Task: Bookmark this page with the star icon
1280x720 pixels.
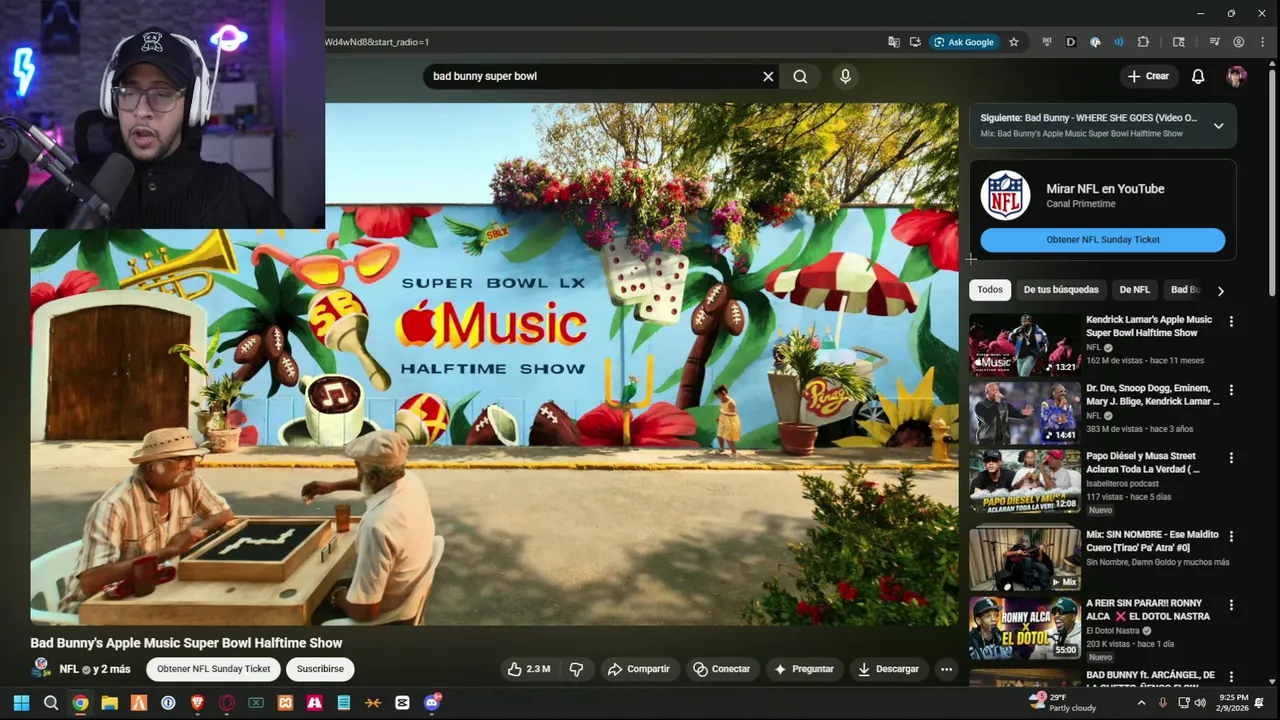Action: (x=1013, y=42)
